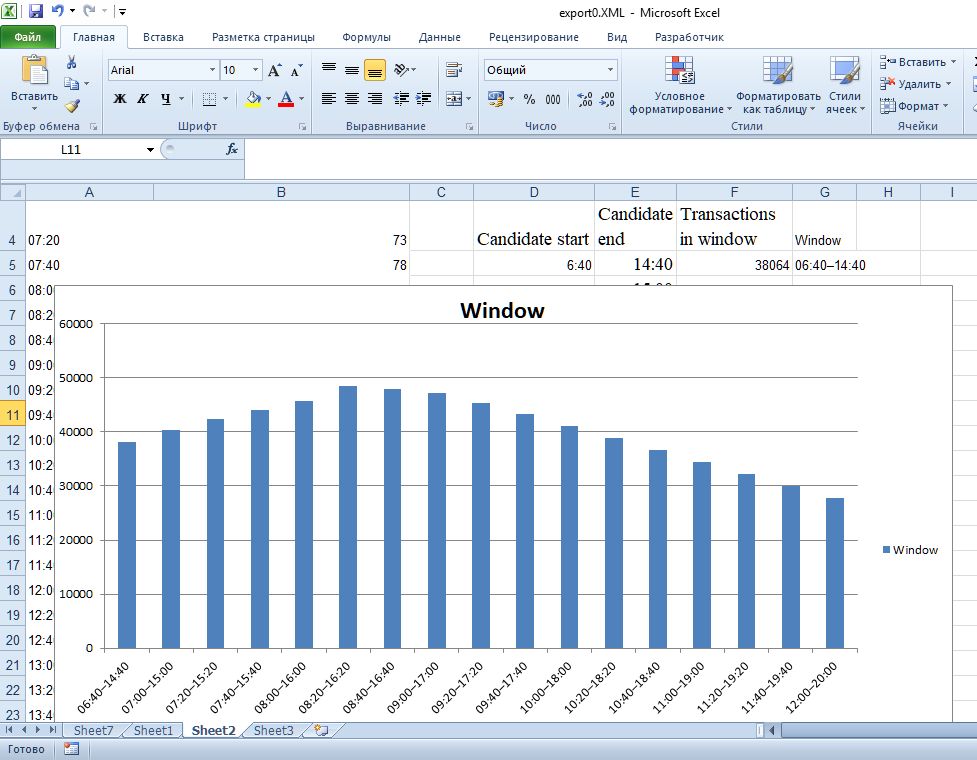Switch to Sheet3 worksheet tab
Image resolution: width=977 pixels, height=760 pixels.
click(x=274, y=730)
